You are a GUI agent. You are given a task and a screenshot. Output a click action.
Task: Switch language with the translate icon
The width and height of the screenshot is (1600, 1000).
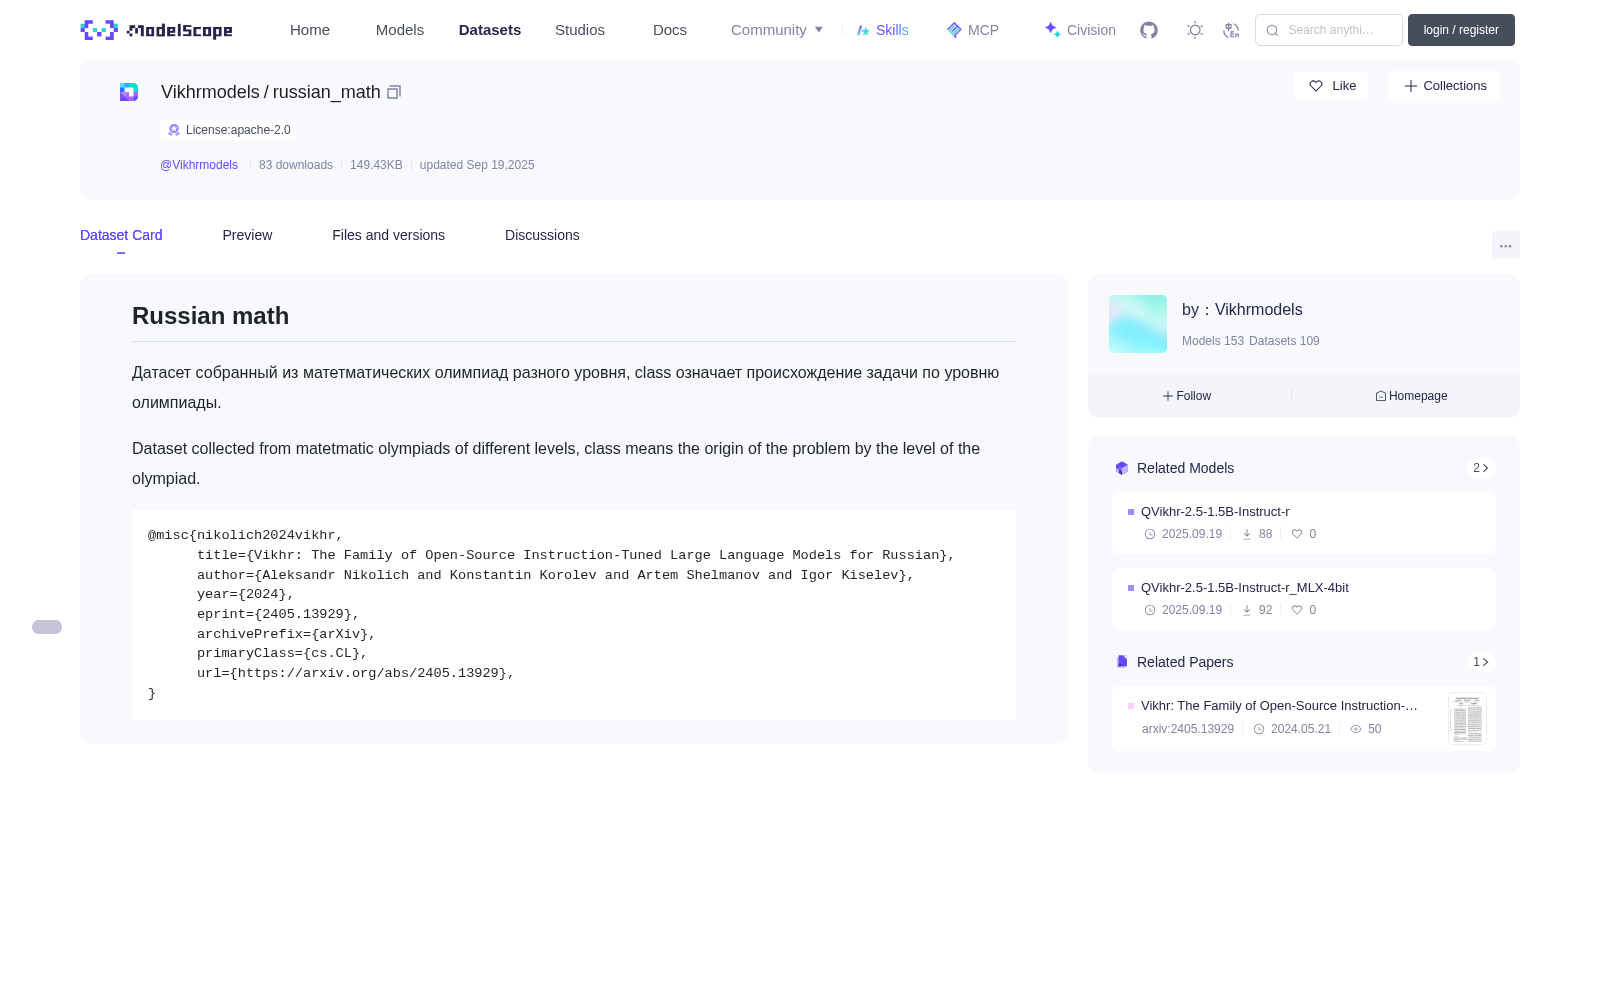tap(1232, 30)
